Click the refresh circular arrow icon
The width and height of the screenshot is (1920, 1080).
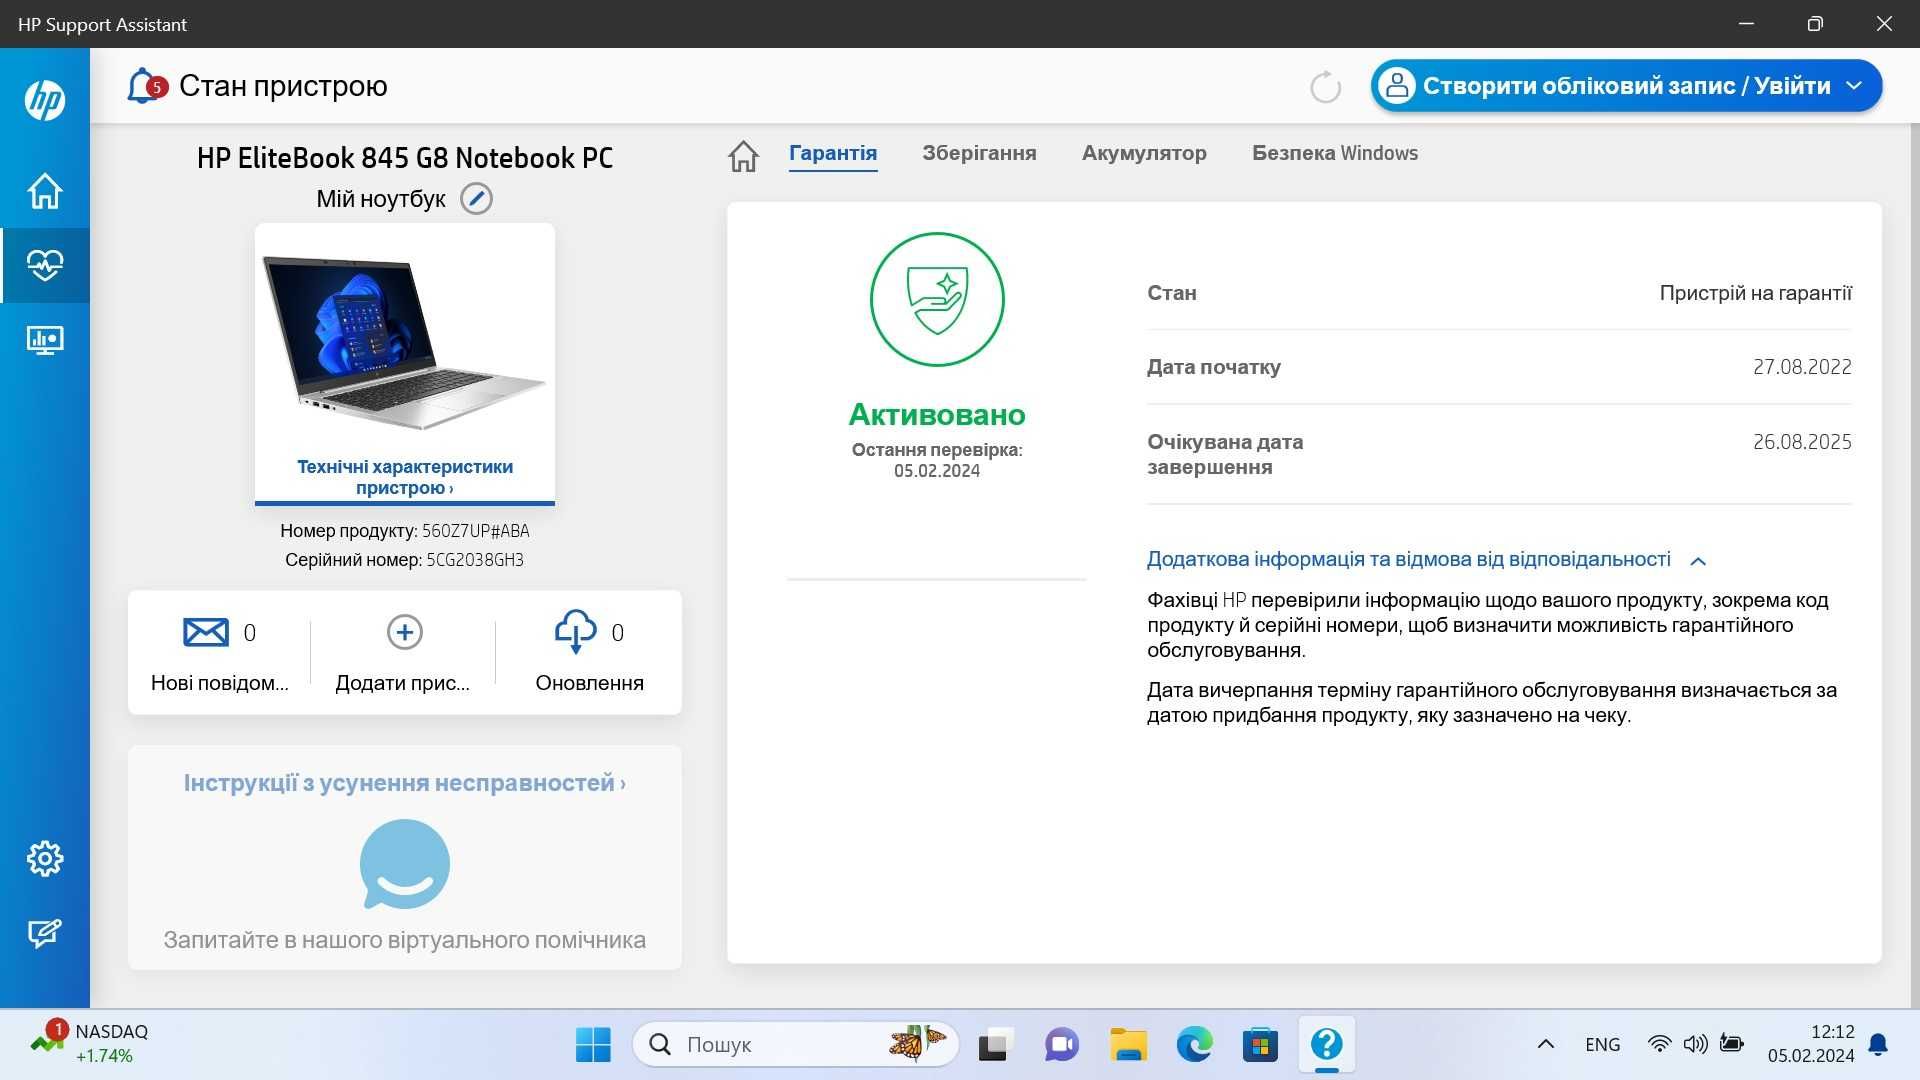1325,87
